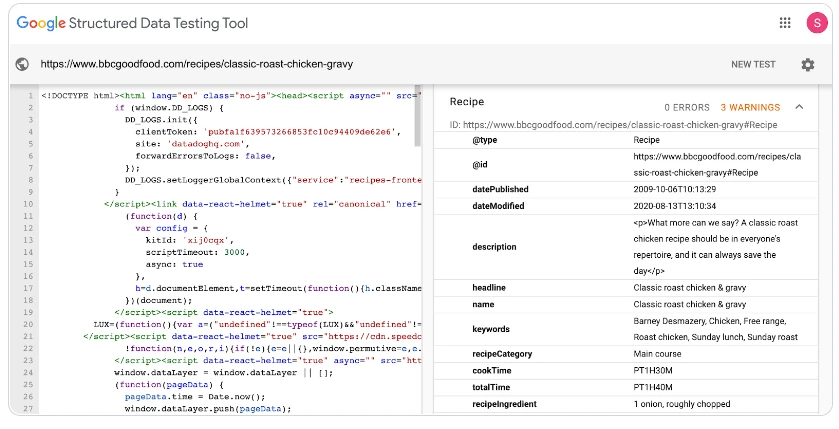Screen dimensions: 839x429
Task: Collapse the Recipe result with the chevron
Action: click(x=799, y=107)
